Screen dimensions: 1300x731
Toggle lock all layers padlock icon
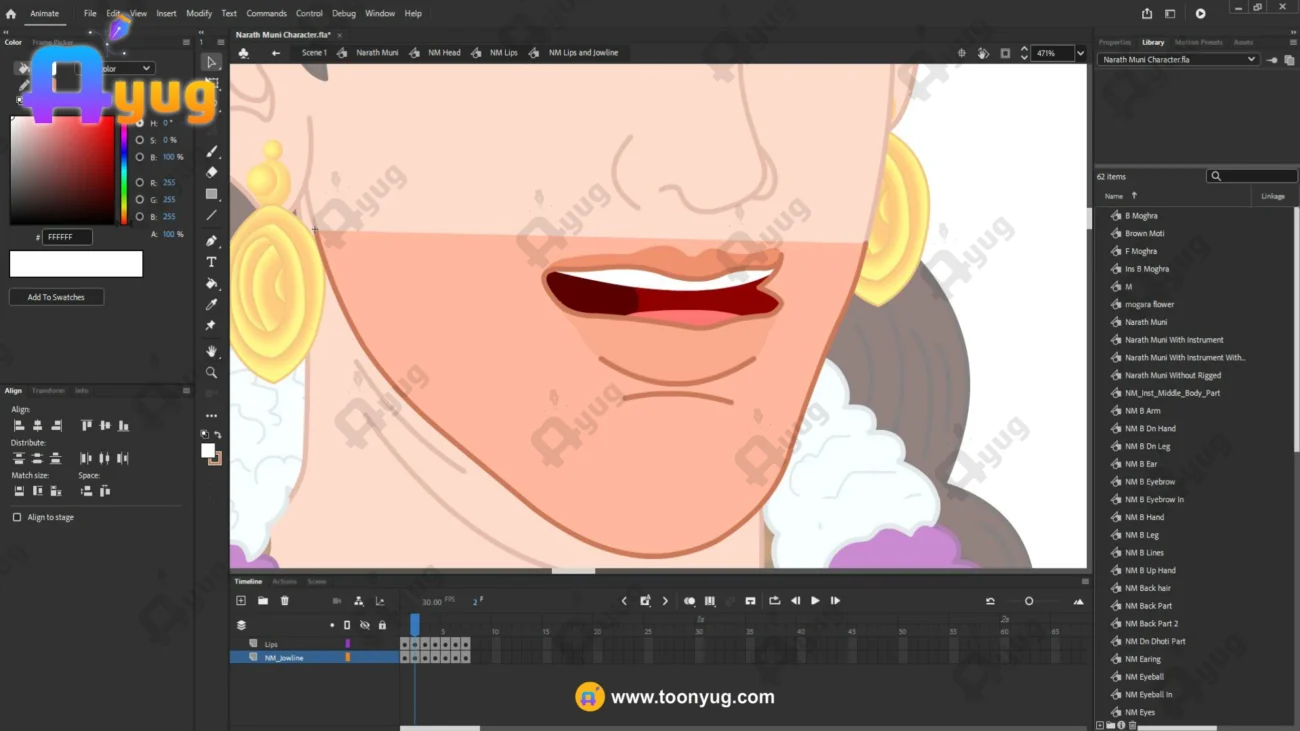tap(382, 625)
